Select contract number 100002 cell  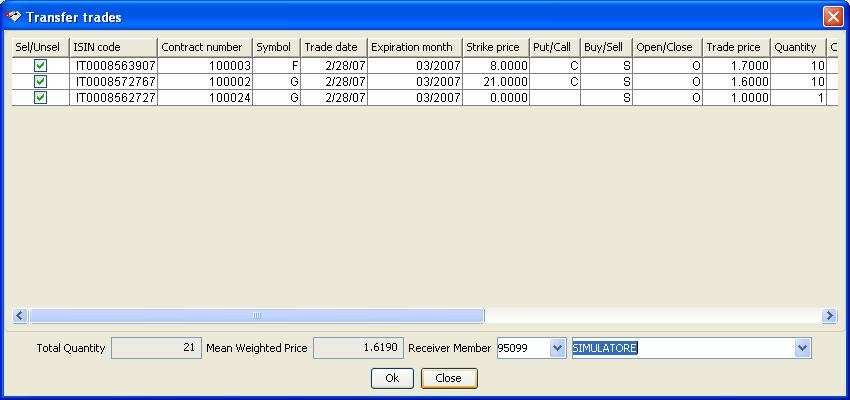pyautogui.click(x=205, y=82)
